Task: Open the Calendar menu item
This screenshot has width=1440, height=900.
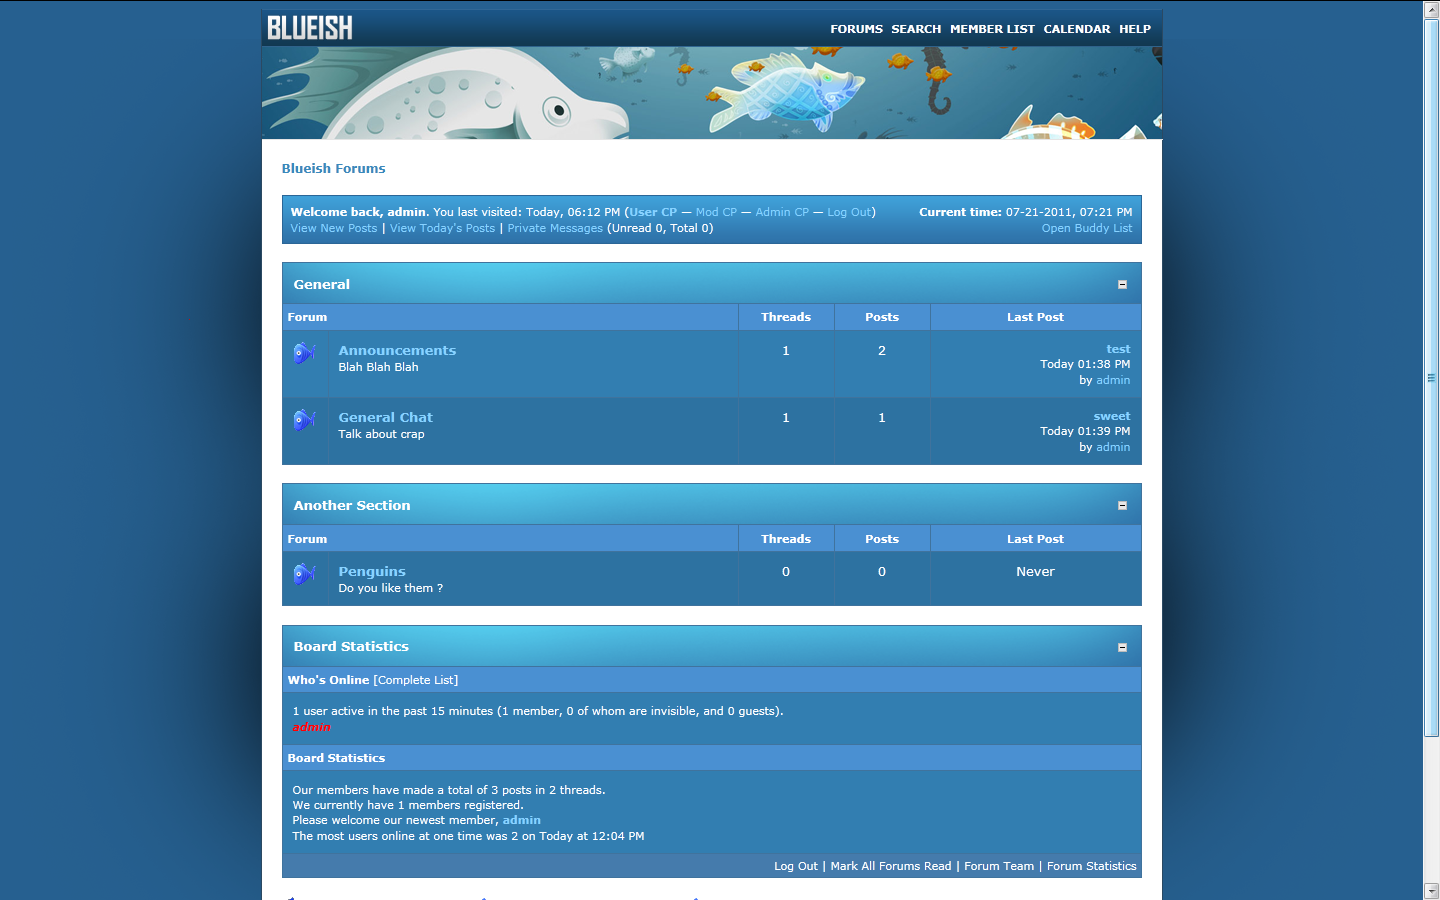Action: click(1077, 29)
